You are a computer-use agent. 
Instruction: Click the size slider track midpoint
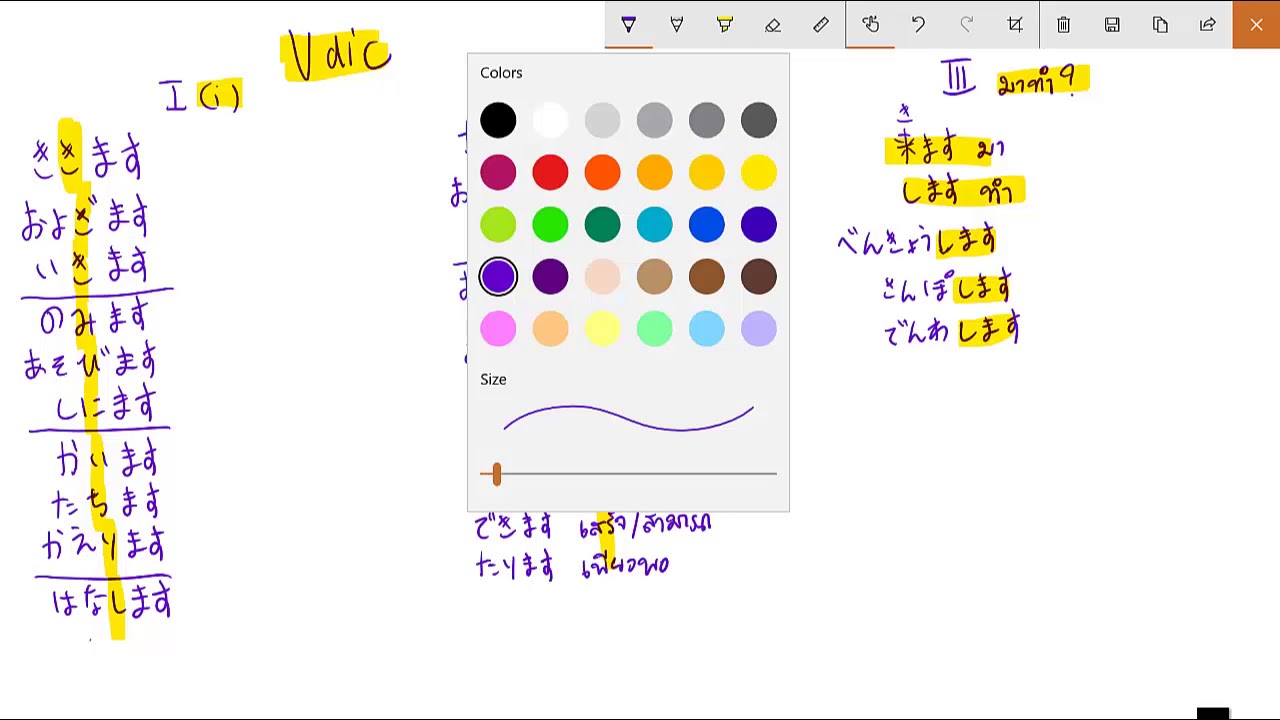click(x=628, y=474)
